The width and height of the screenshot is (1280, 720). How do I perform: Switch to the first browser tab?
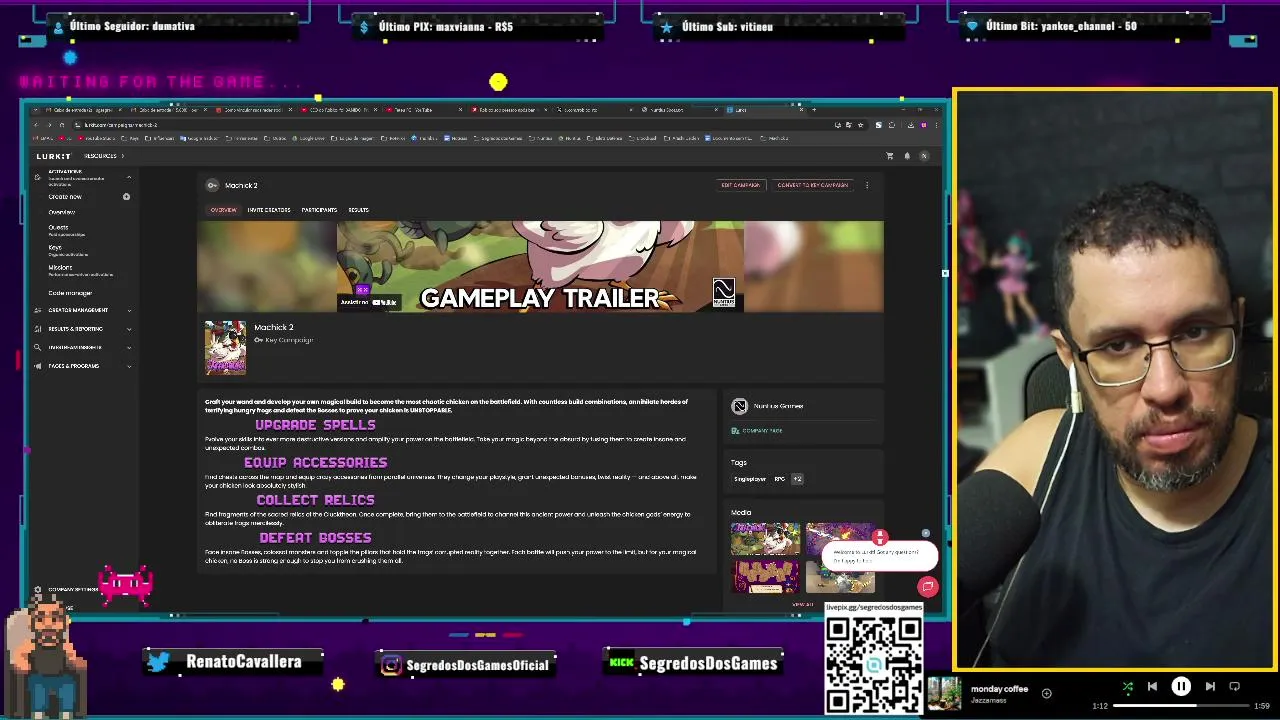click(x=84, y=110)
